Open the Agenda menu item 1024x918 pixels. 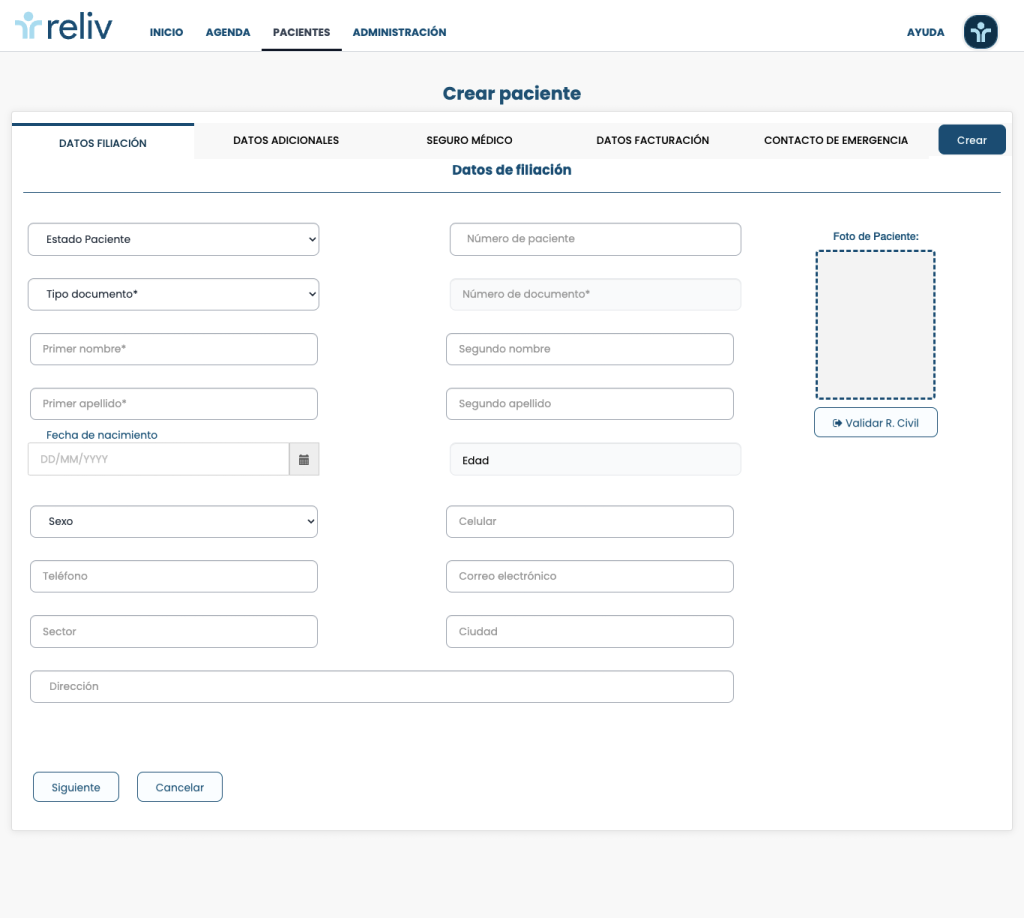click(x=228, y=33)
